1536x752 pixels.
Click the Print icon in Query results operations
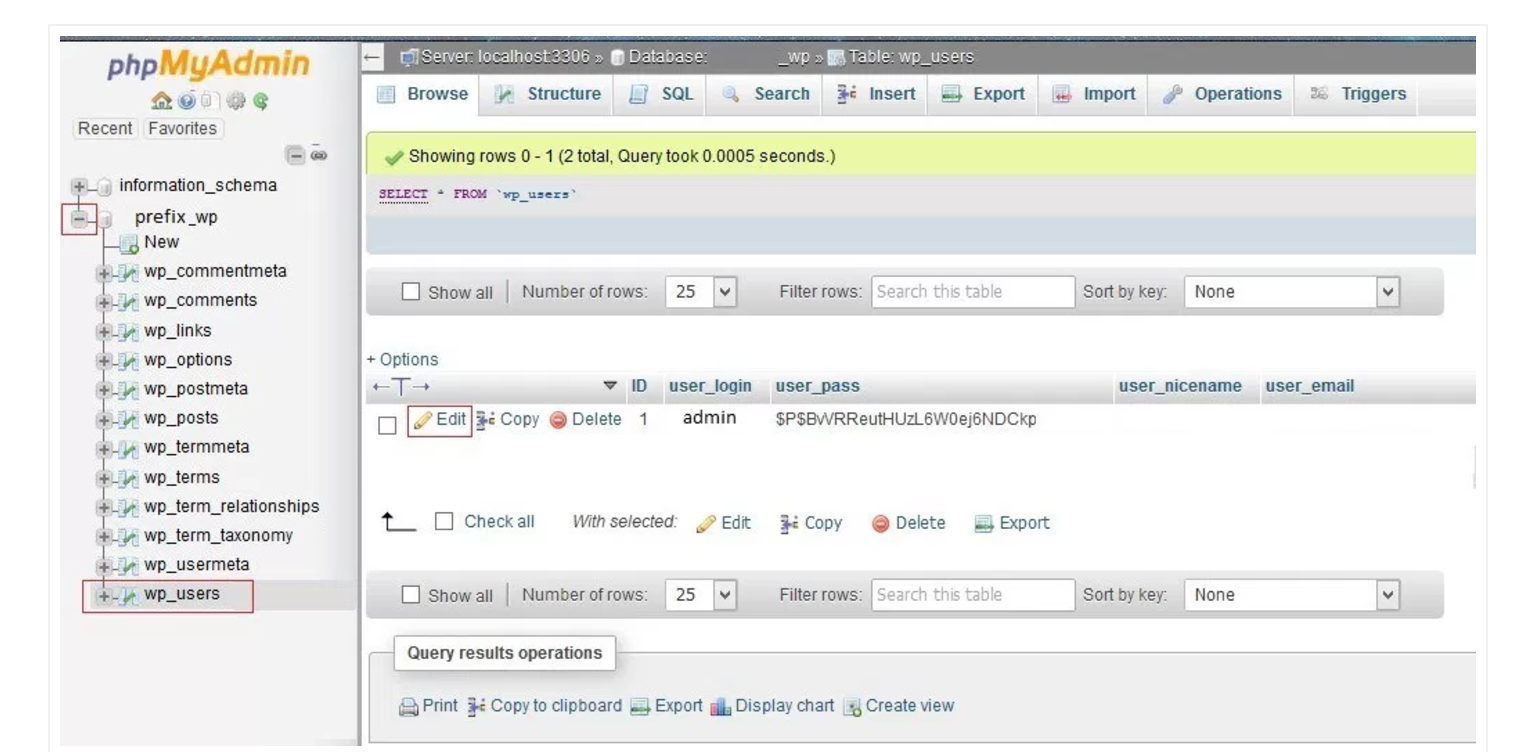(407, 706)
